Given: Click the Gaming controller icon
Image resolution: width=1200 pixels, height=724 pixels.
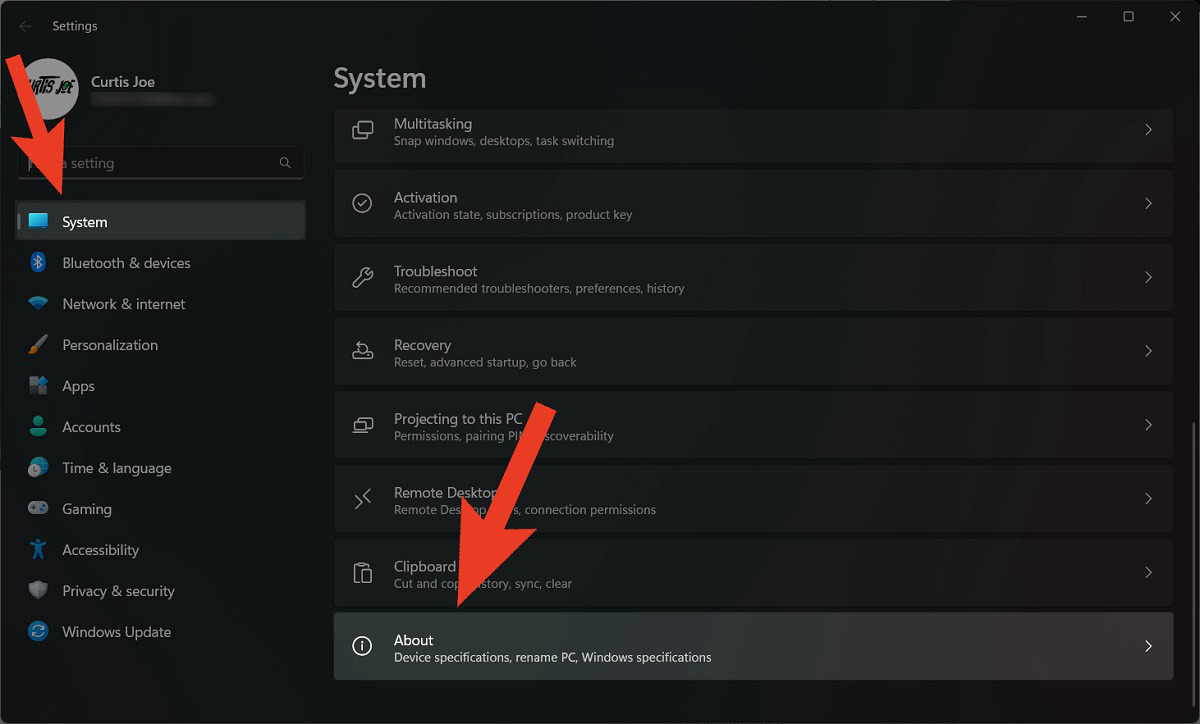Looking at the screenshot, I should point(38,509).
